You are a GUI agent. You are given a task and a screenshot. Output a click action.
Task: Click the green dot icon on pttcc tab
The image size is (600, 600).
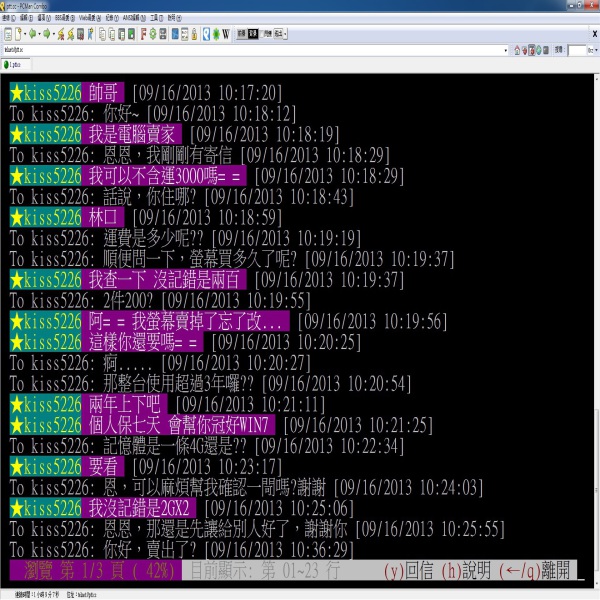pos(6,65)
